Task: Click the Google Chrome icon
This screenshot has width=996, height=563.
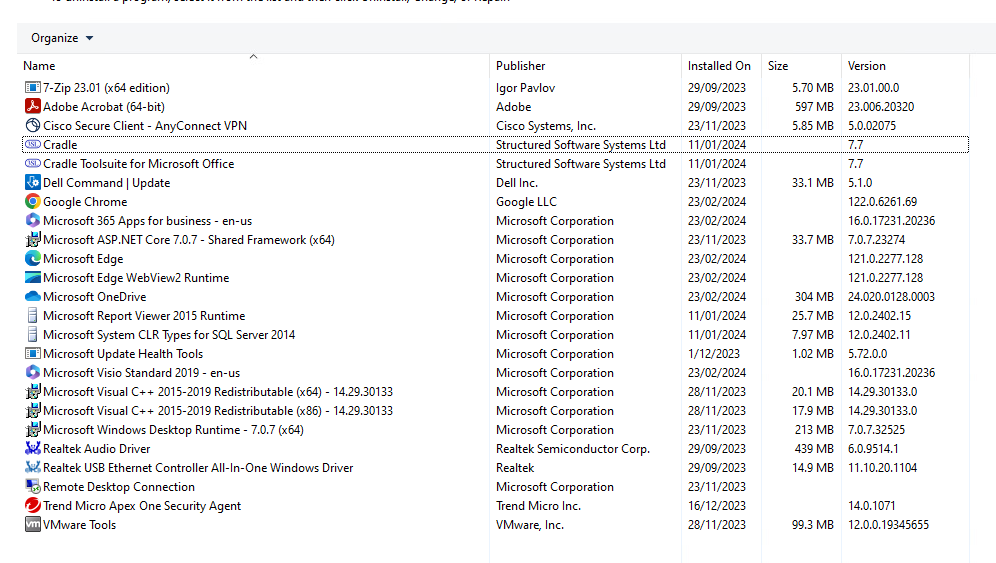Action: click(x=32, y=202)
